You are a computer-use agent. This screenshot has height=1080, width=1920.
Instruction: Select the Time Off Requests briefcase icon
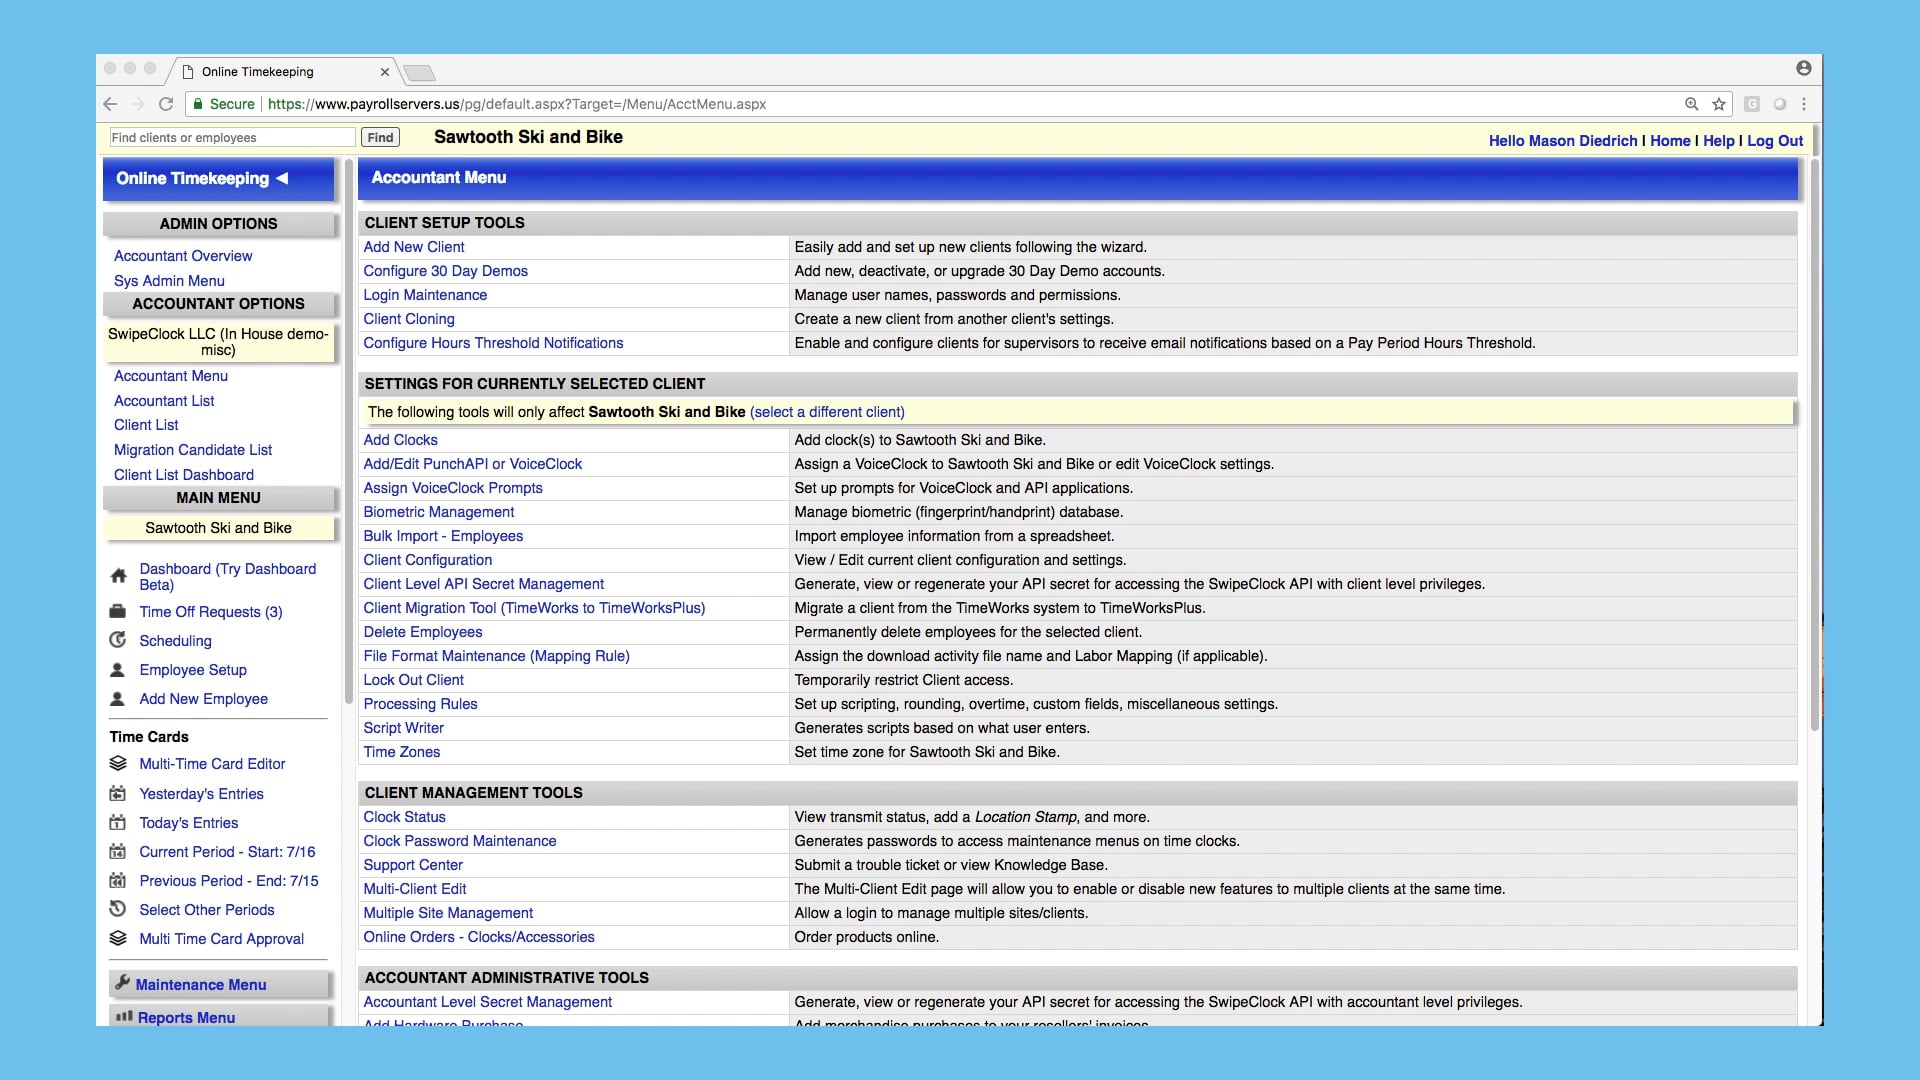tap(118, 611)
